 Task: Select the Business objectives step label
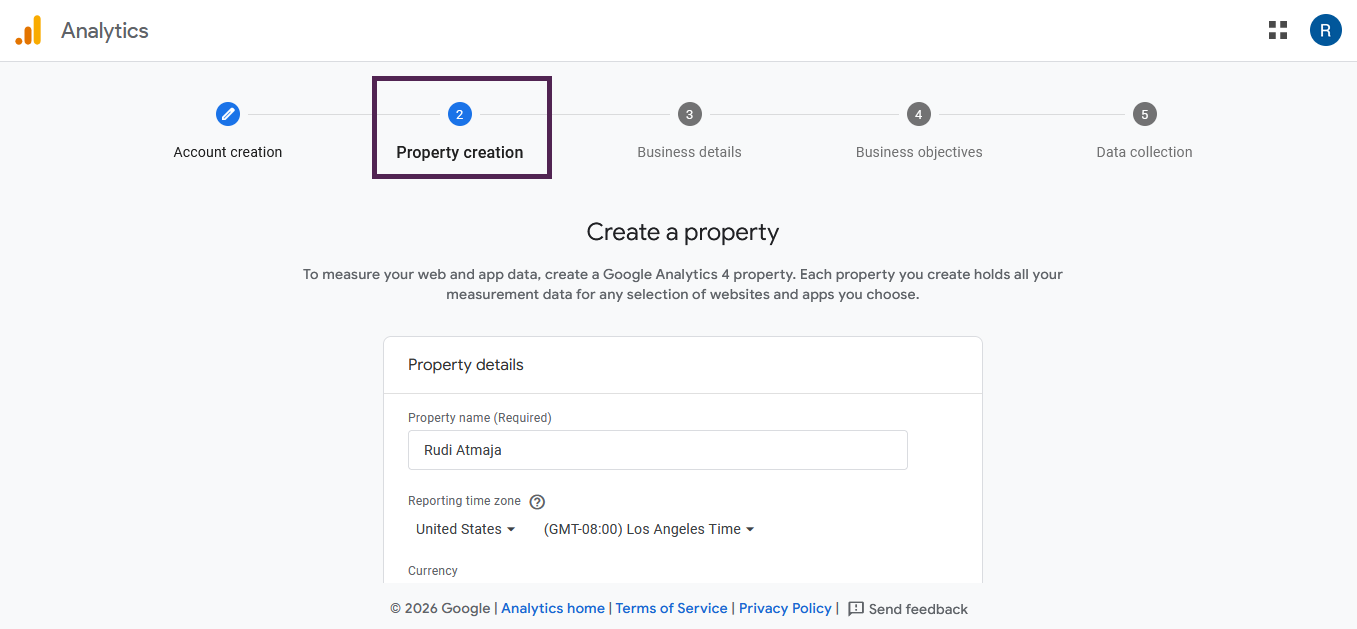[x=919, y=152]
